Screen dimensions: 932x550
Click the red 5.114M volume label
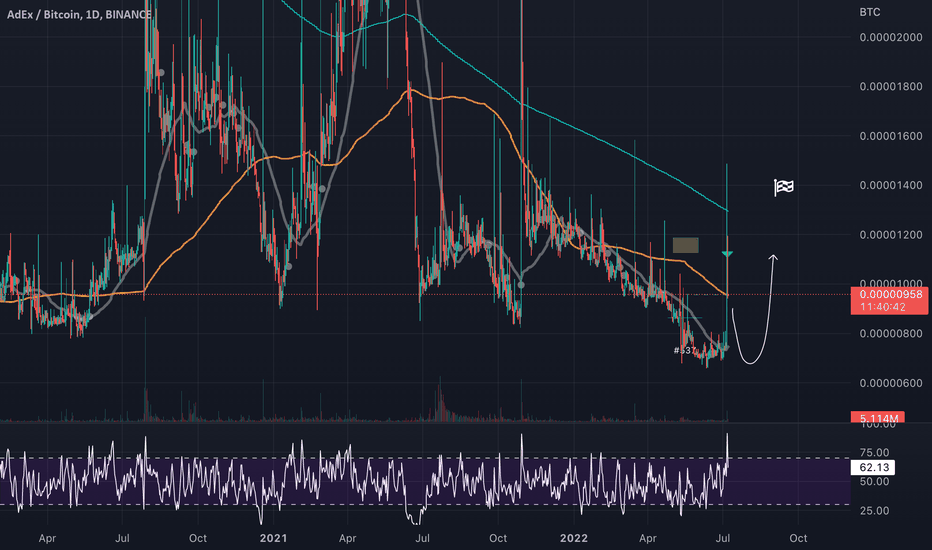878,418
